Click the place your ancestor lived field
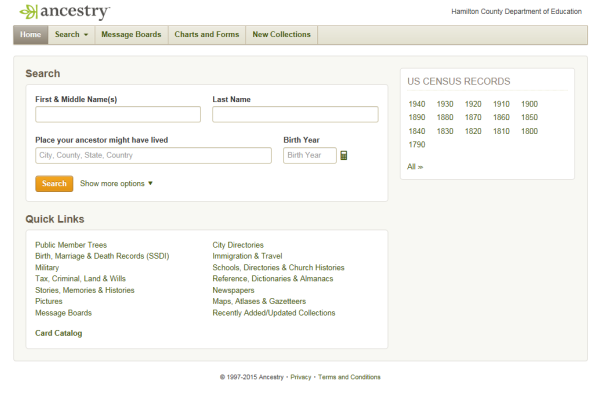 [x=153, y=155]
